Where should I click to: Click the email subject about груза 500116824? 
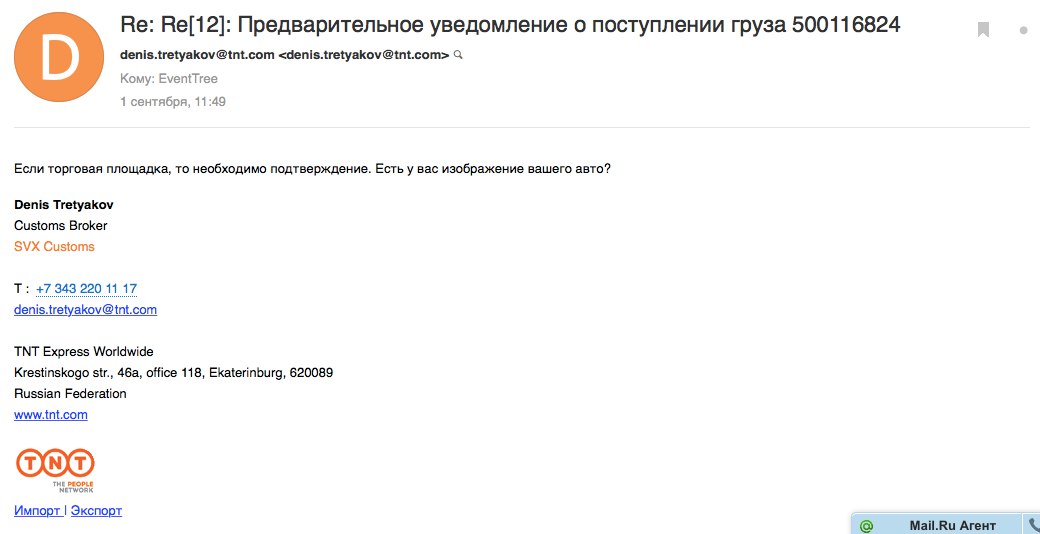click(510, 25)
